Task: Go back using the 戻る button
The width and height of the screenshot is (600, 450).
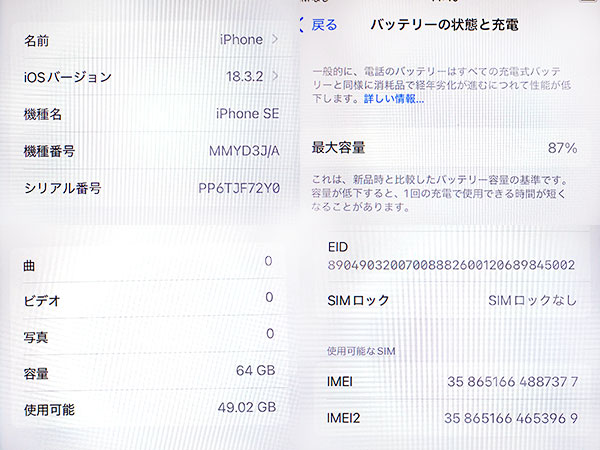Action: [x=324, y=25]
